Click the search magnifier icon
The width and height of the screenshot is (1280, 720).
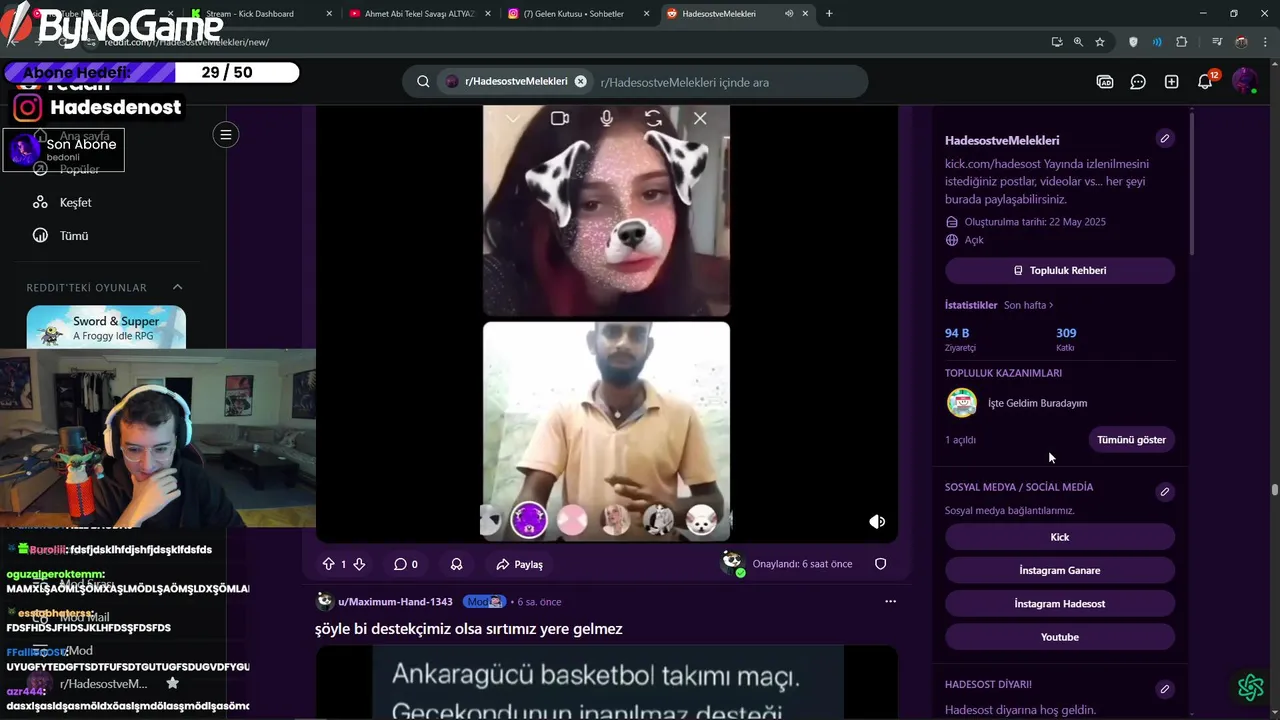click(x=423, y=82)
